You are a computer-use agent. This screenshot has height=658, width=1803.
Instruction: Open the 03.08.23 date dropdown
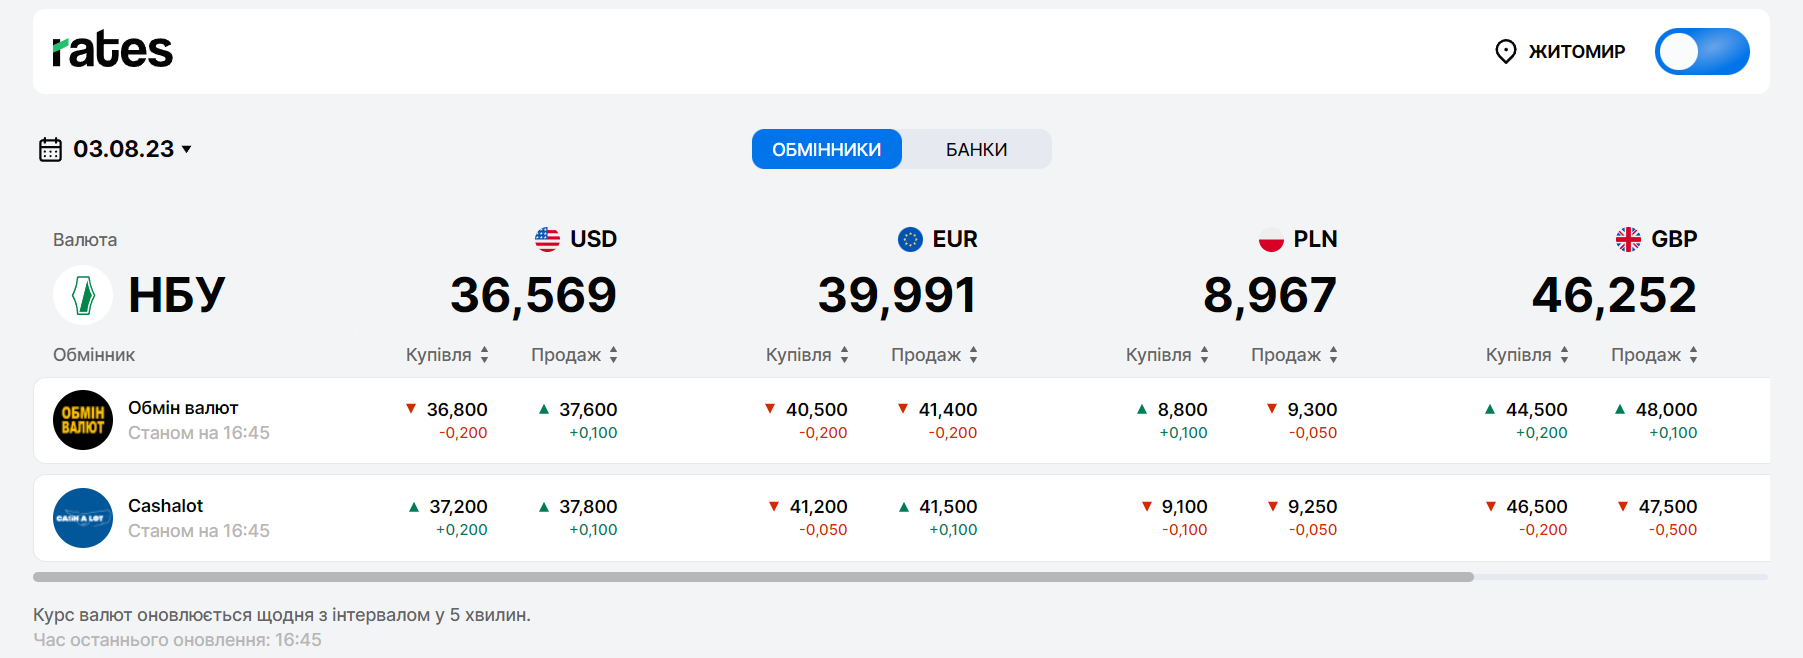[132, 149]
